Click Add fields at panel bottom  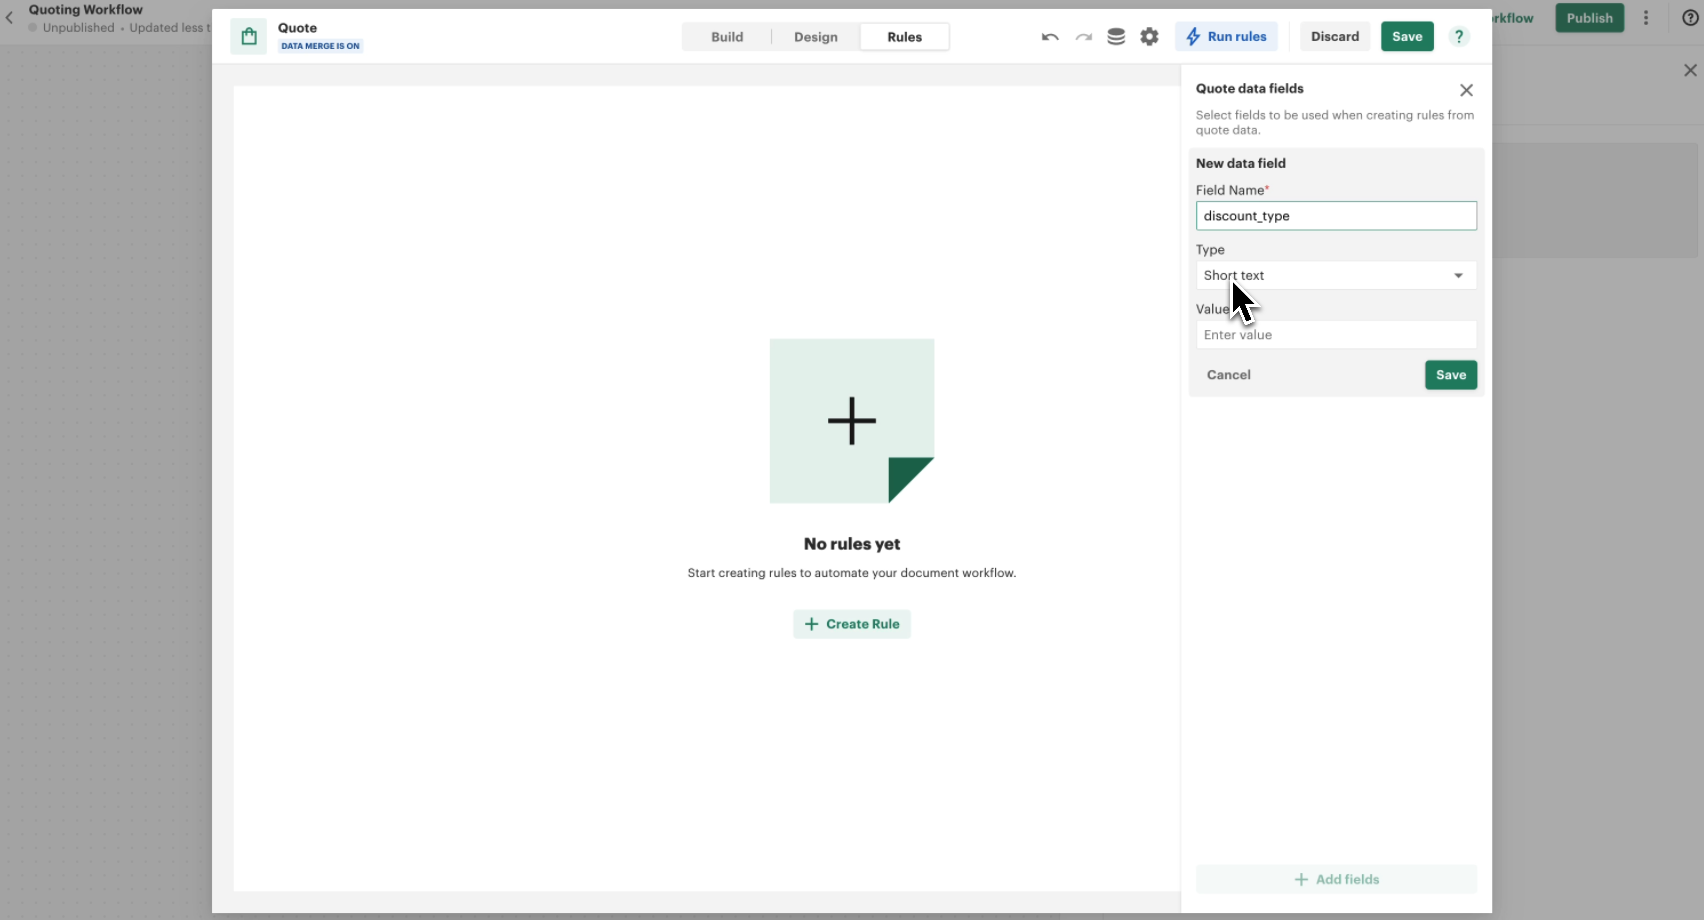pyautogui.click(x=1336, y=879)
